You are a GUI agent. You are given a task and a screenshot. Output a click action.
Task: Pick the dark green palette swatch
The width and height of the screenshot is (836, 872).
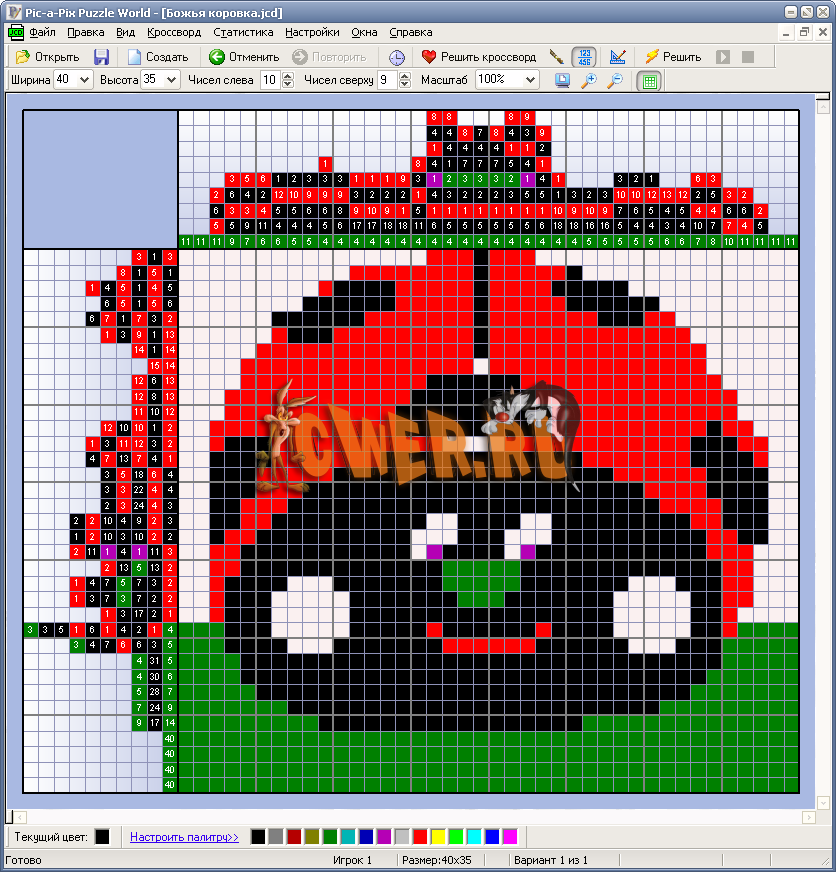click(x=330, y=837)
